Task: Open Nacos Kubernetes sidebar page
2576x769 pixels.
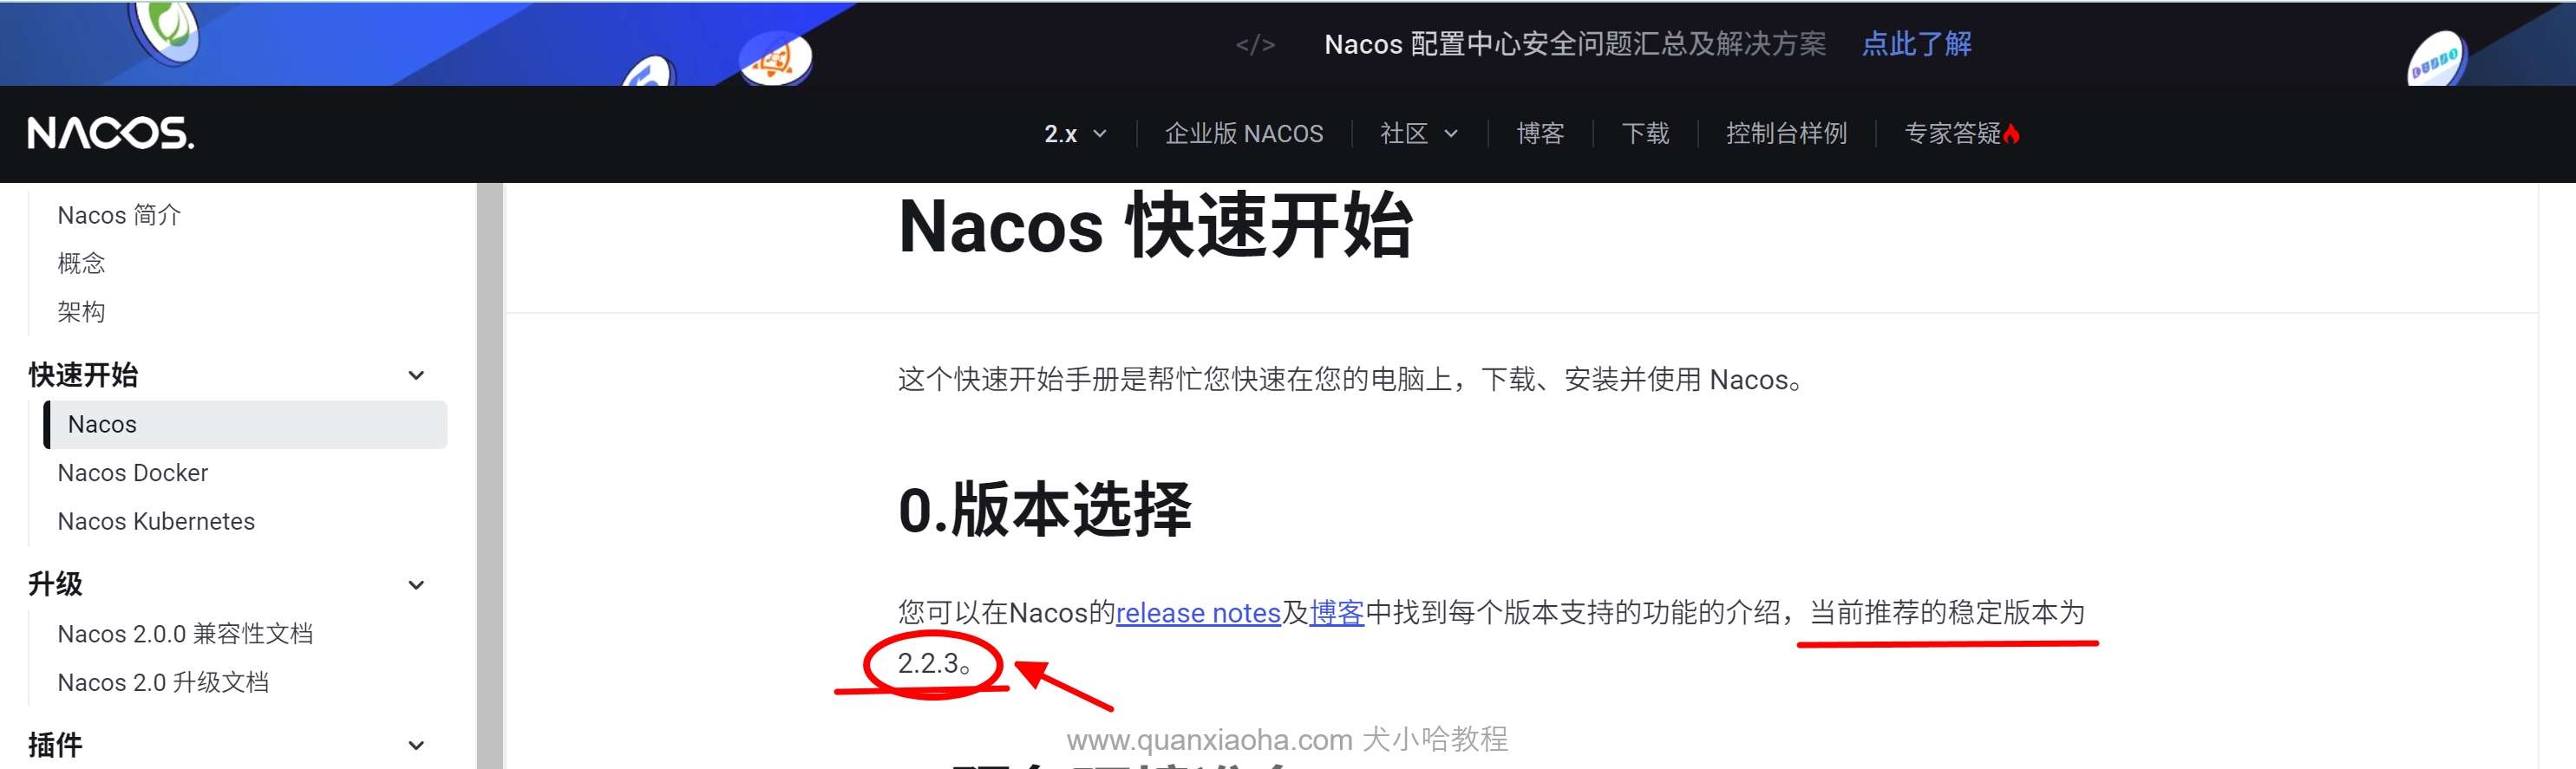Action: coord(156,522)
